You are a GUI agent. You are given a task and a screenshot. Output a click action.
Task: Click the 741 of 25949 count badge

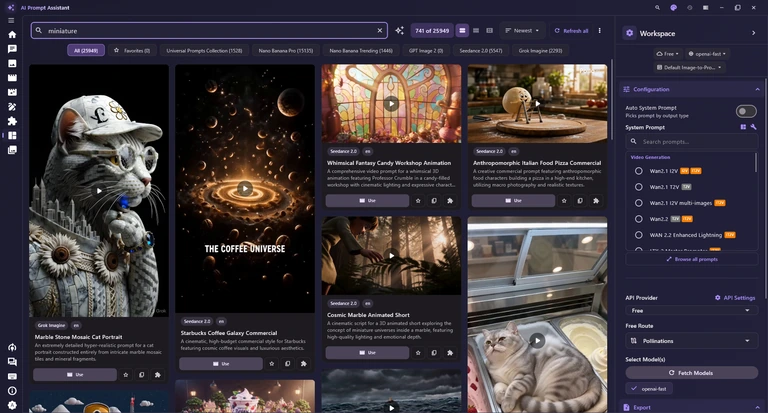coord(432,30)
